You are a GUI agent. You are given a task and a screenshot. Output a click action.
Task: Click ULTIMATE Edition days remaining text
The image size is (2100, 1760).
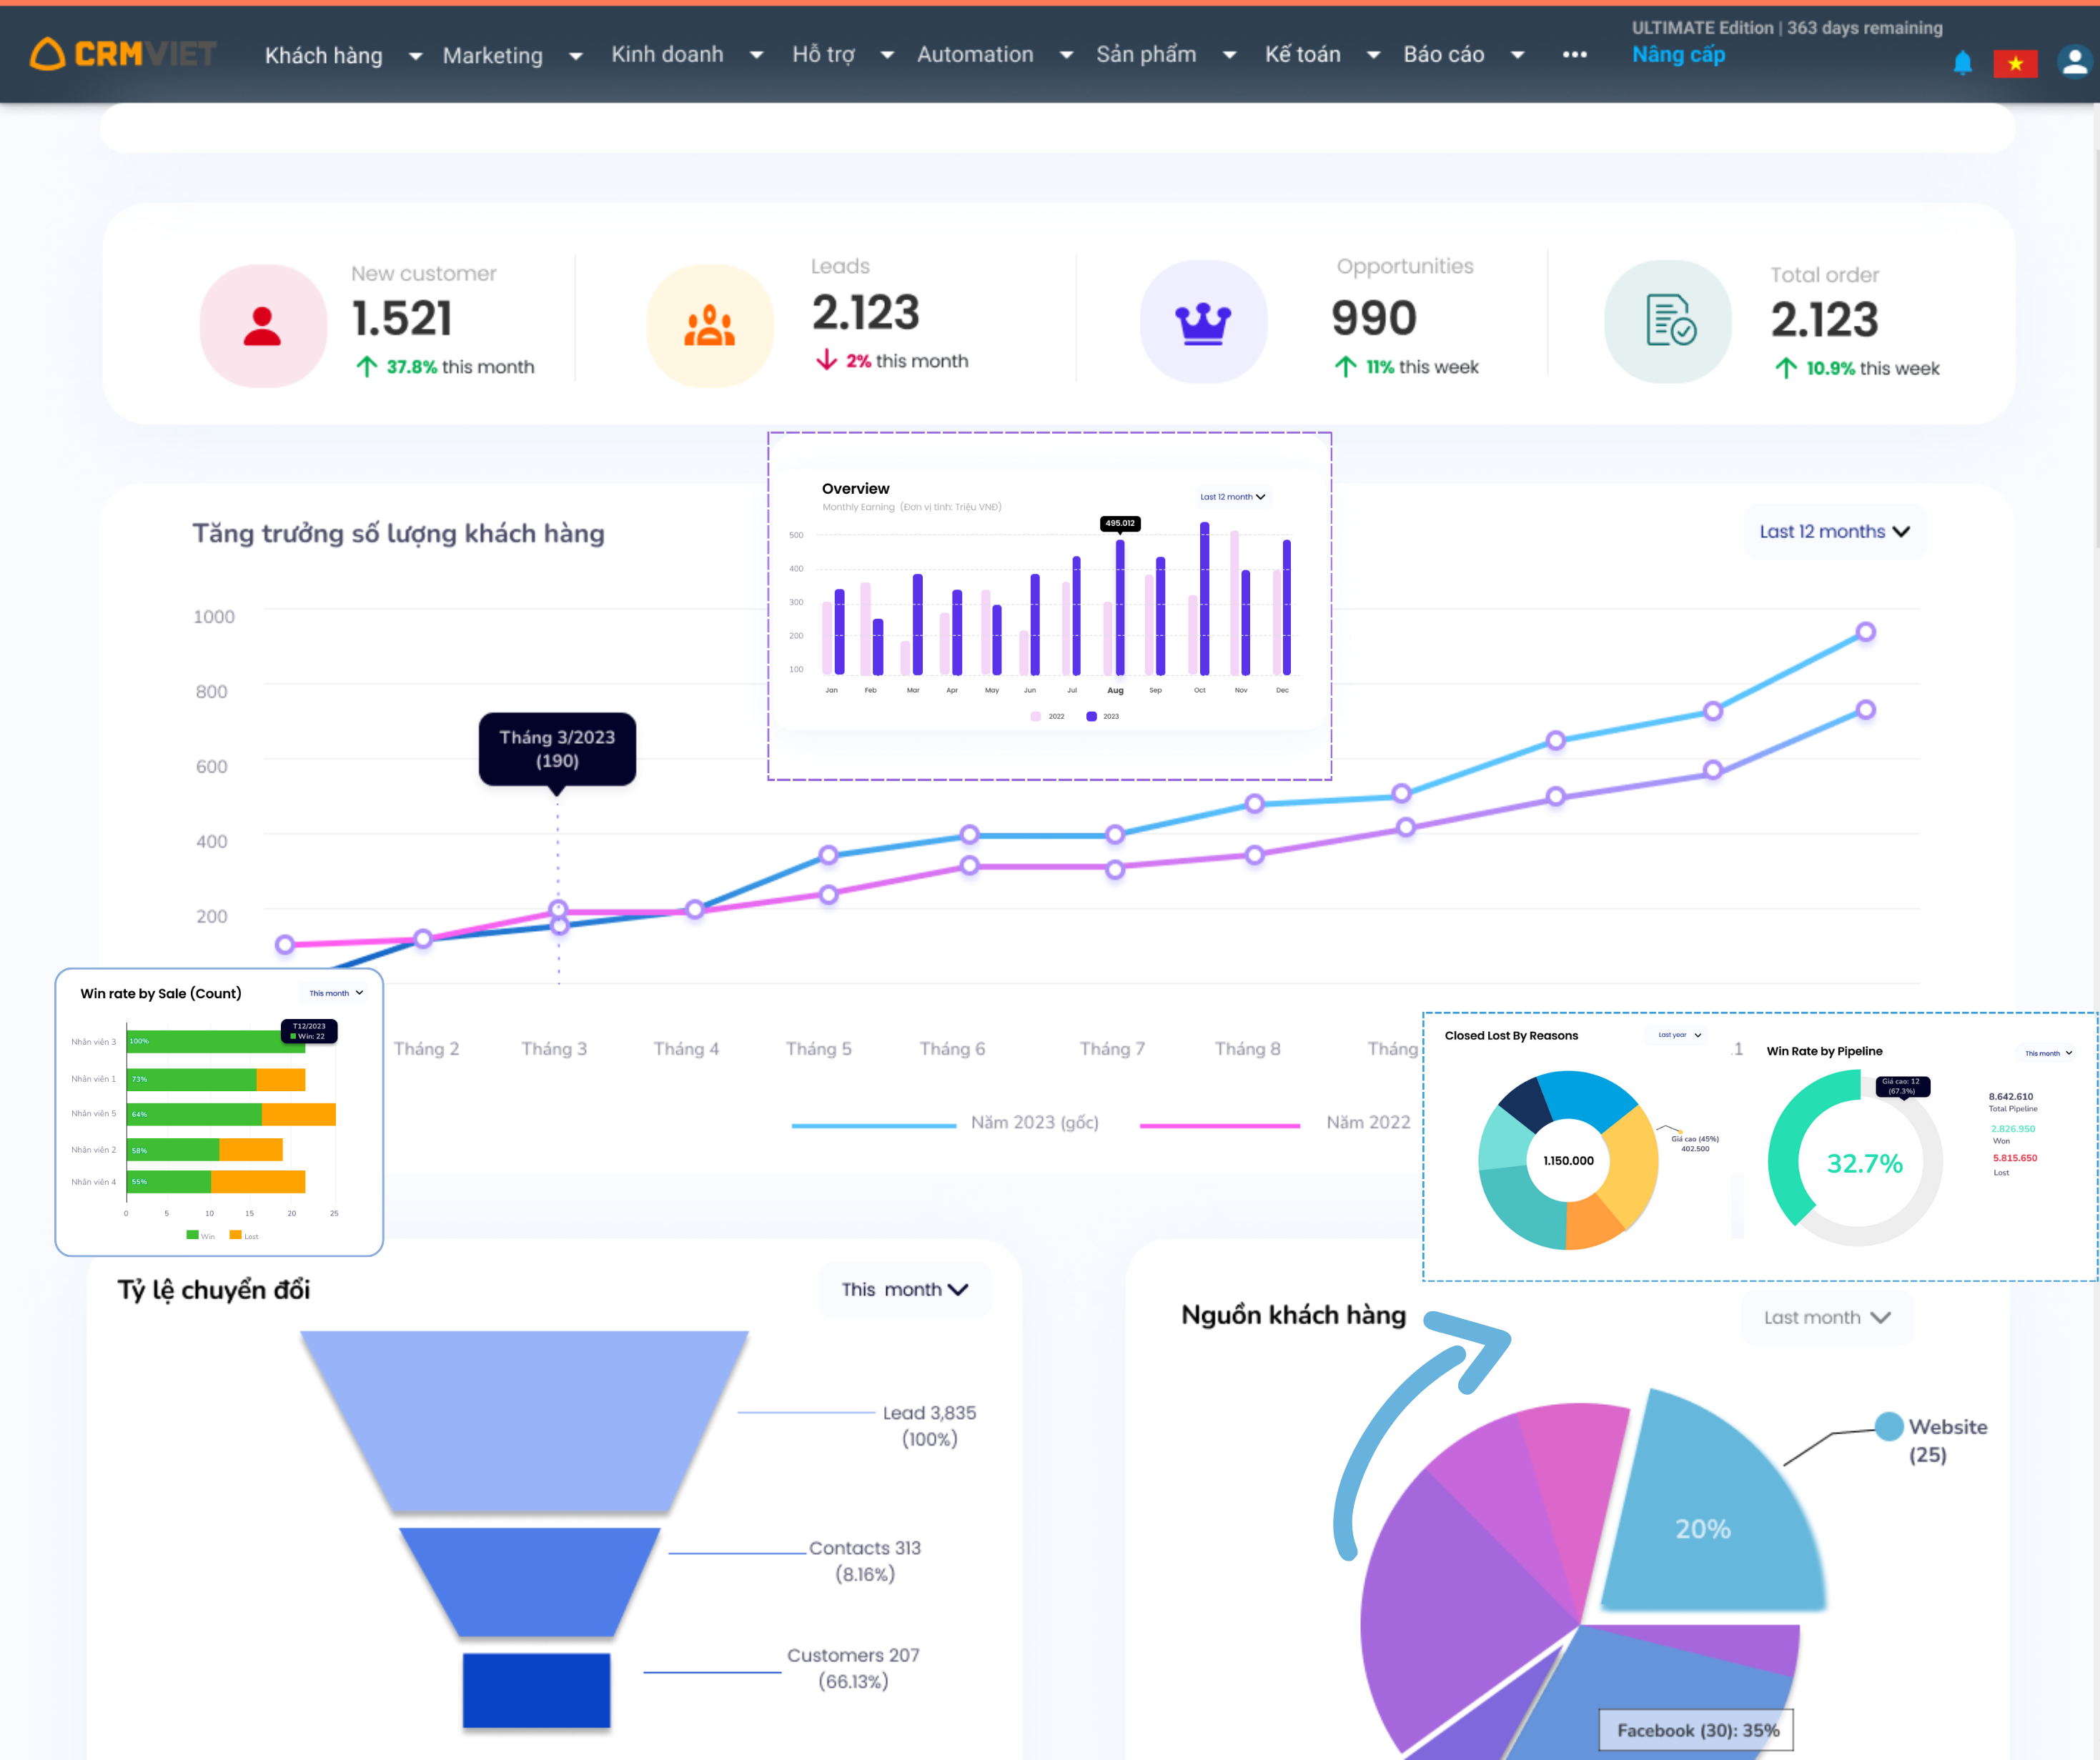(1787, 28)
